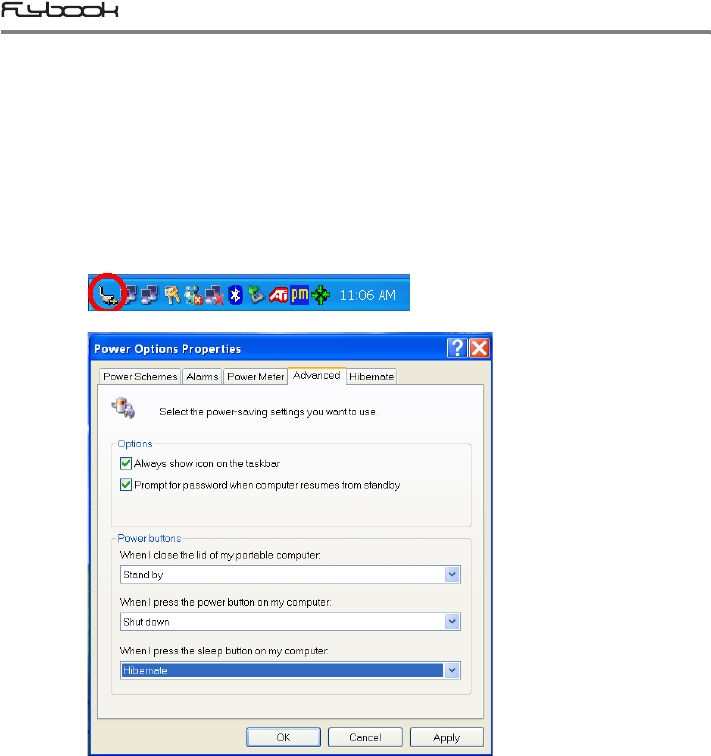Click the 'When I close the lid' label
The image size is (711, 756).
point(220,555)
